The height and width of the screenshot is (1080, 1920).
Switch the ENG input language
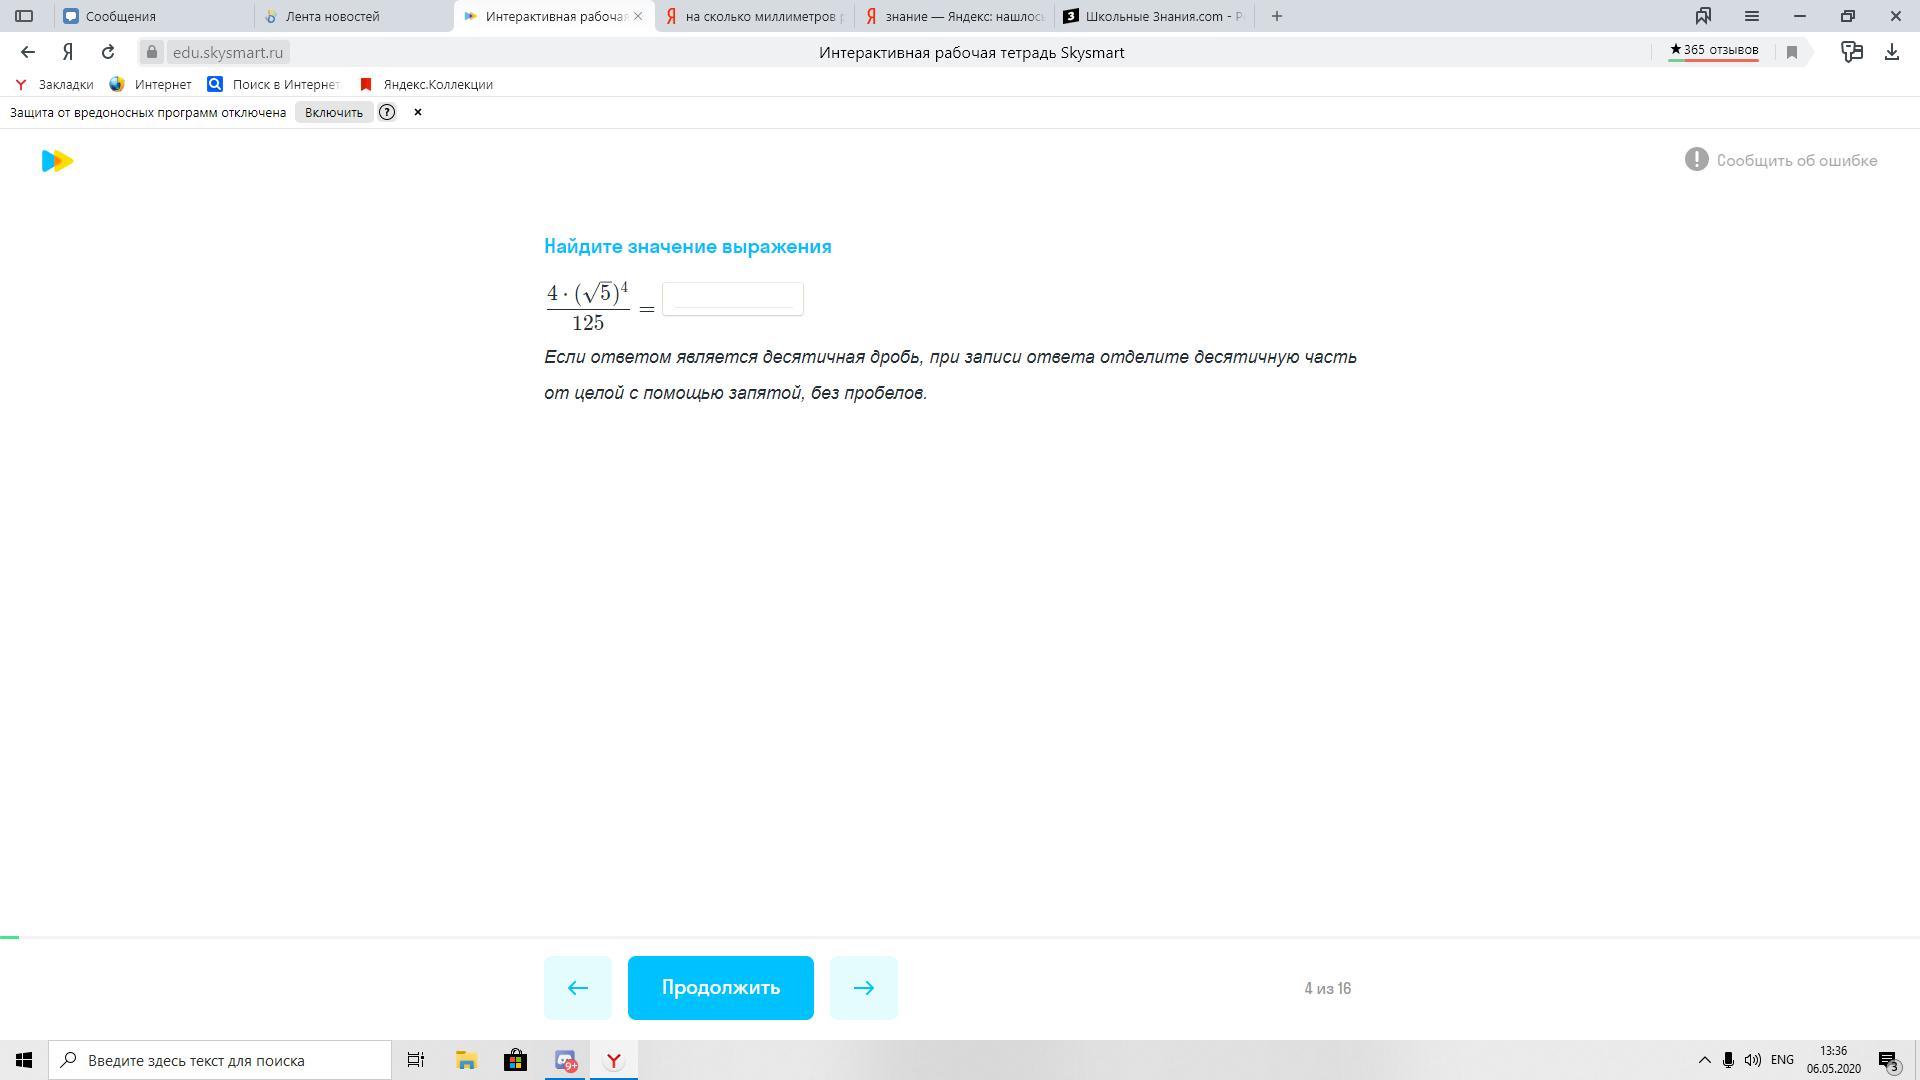[x=1781, y=1060]
